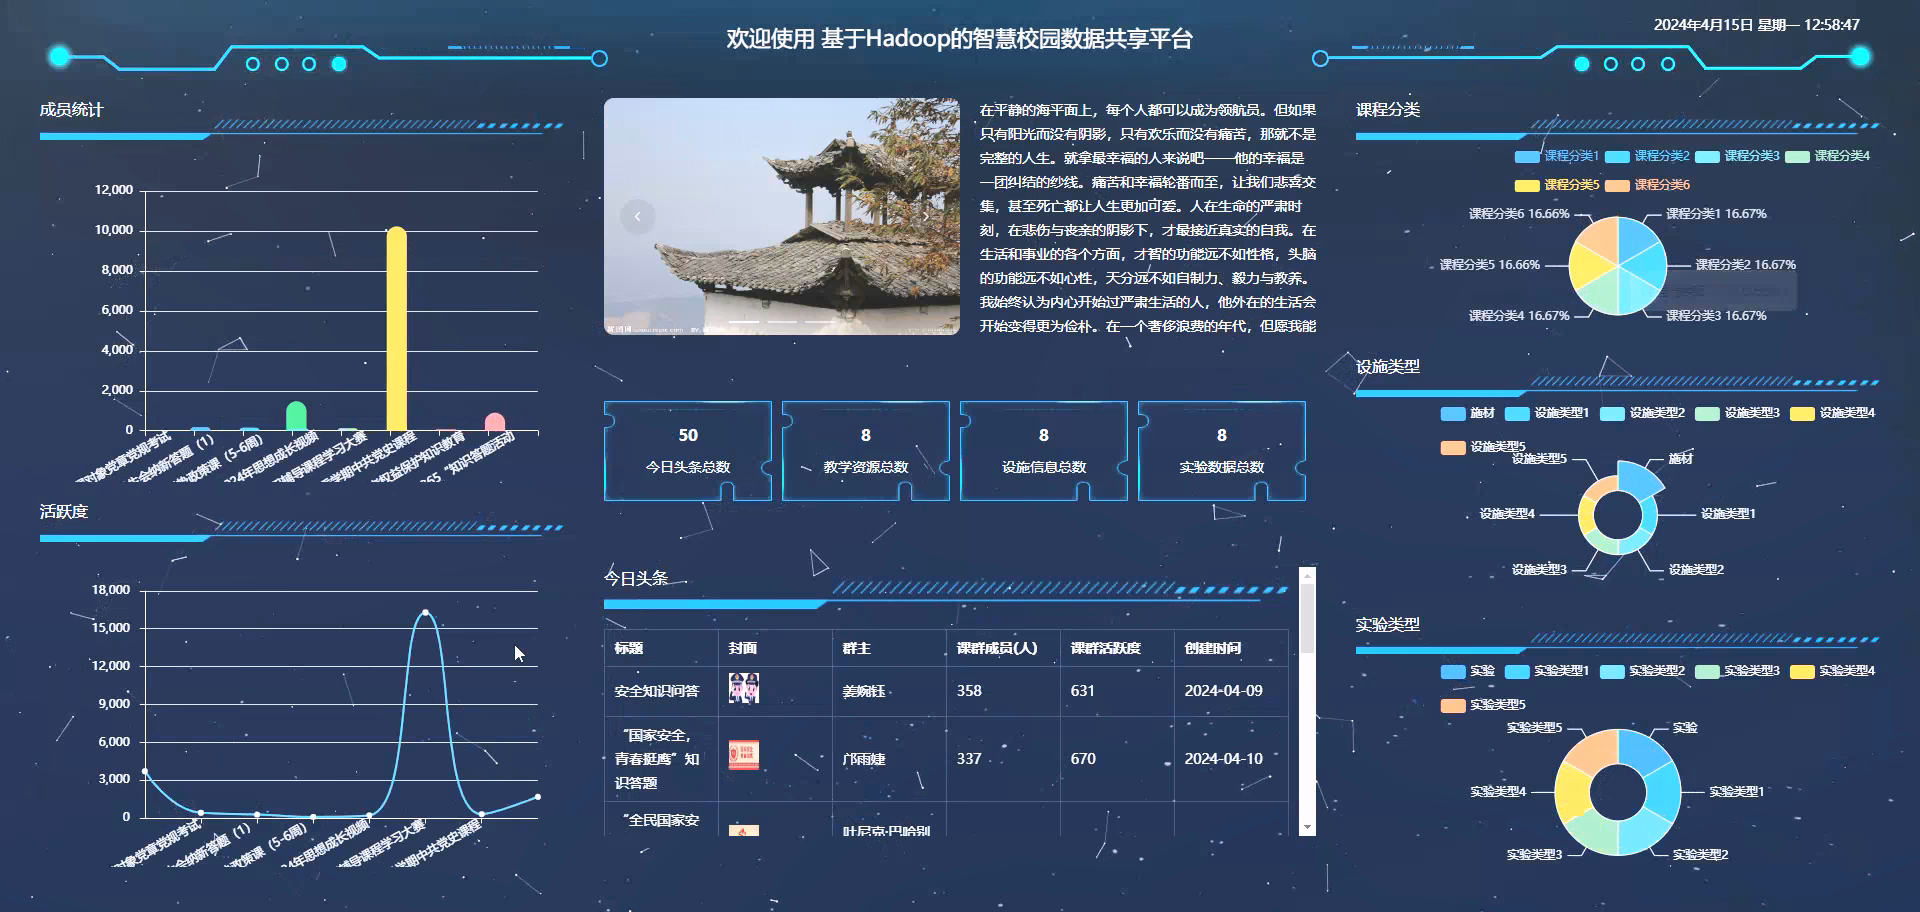Click the date and time display
The height and width of the screenshot is (912, 1920).
(x=1756, y=25)
